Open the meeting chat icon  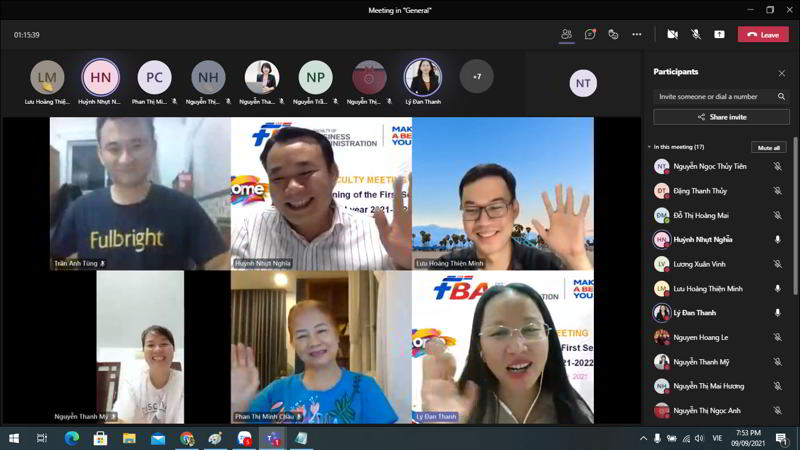590,34
